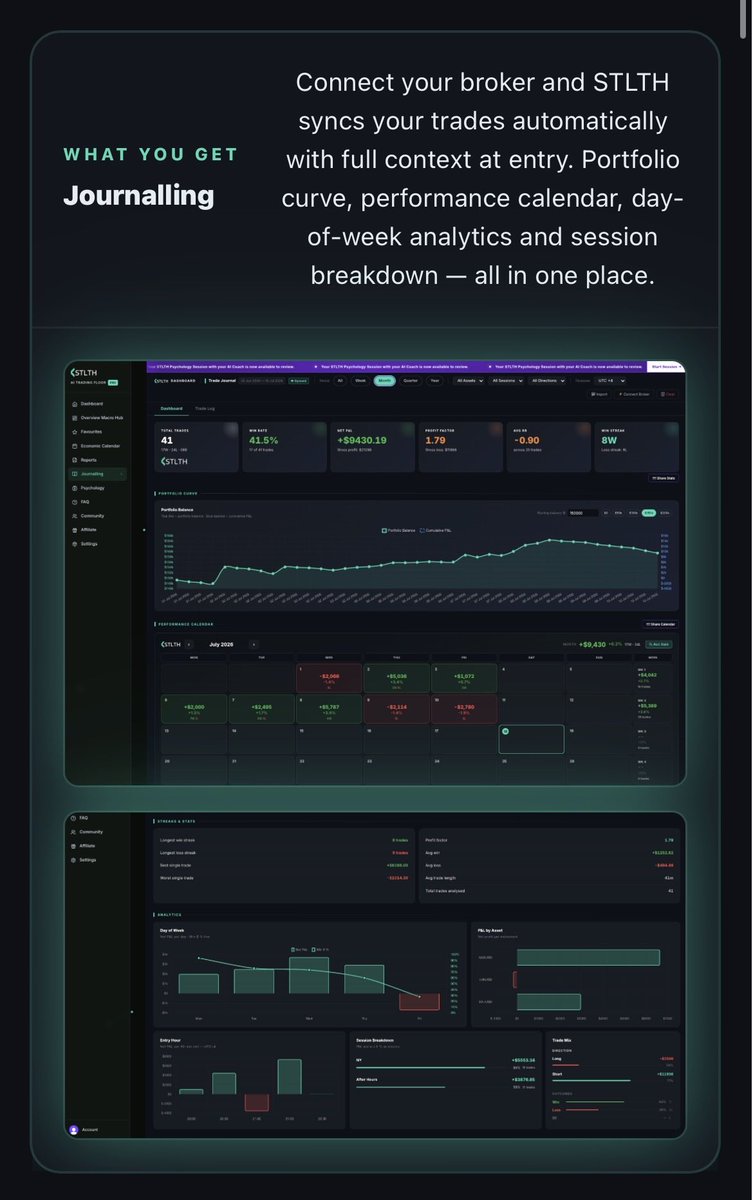The width and height of the screenshot is (753, 1200).
Task: Click the Synced status badge
Action: pyautogui.click(x=298, y=381)
